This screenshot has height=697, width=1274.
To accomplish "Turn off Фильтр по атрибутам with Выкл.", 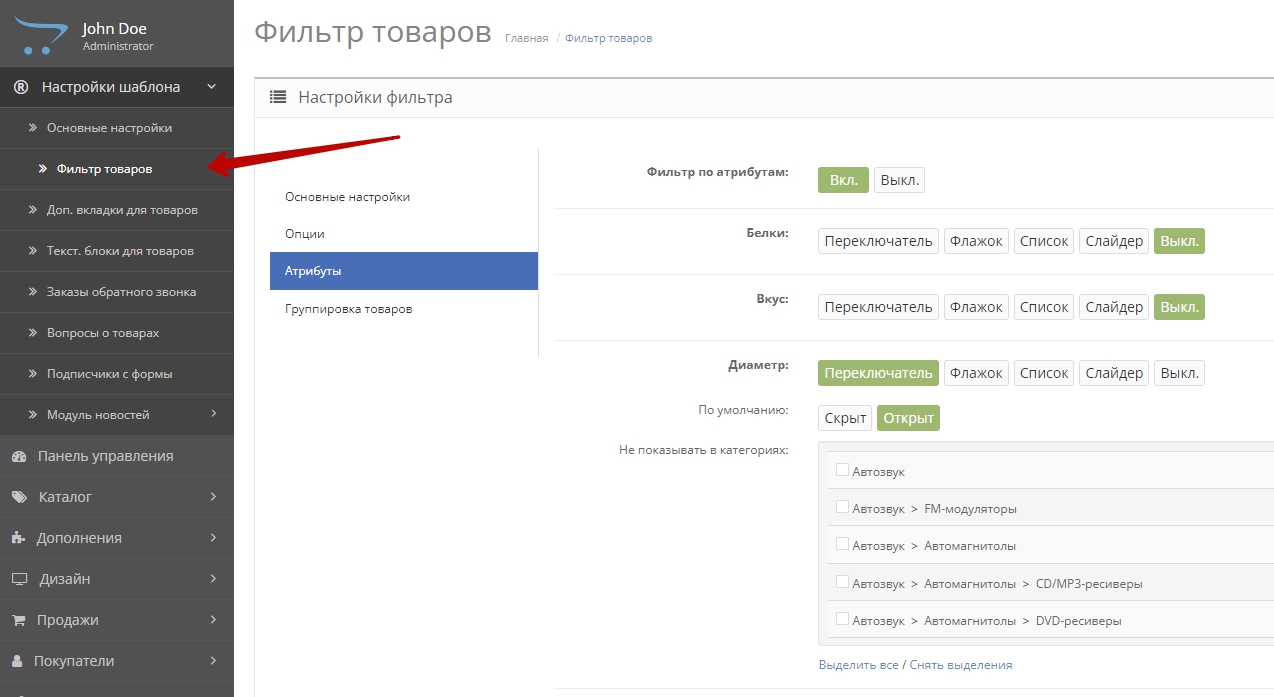I will [899, 180].
